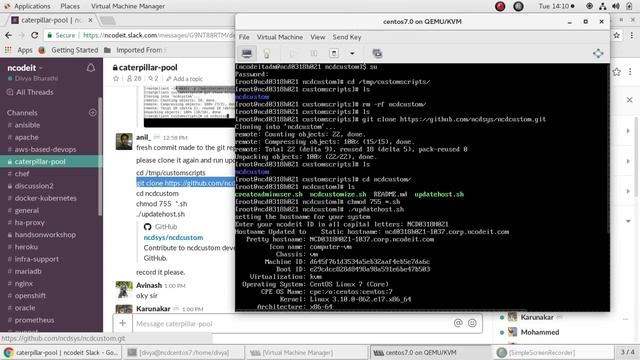This screenshot has height=360, width=640.
Task: View channel member list (28 members)
Action: pyautogui.click(x=134, y=78)
